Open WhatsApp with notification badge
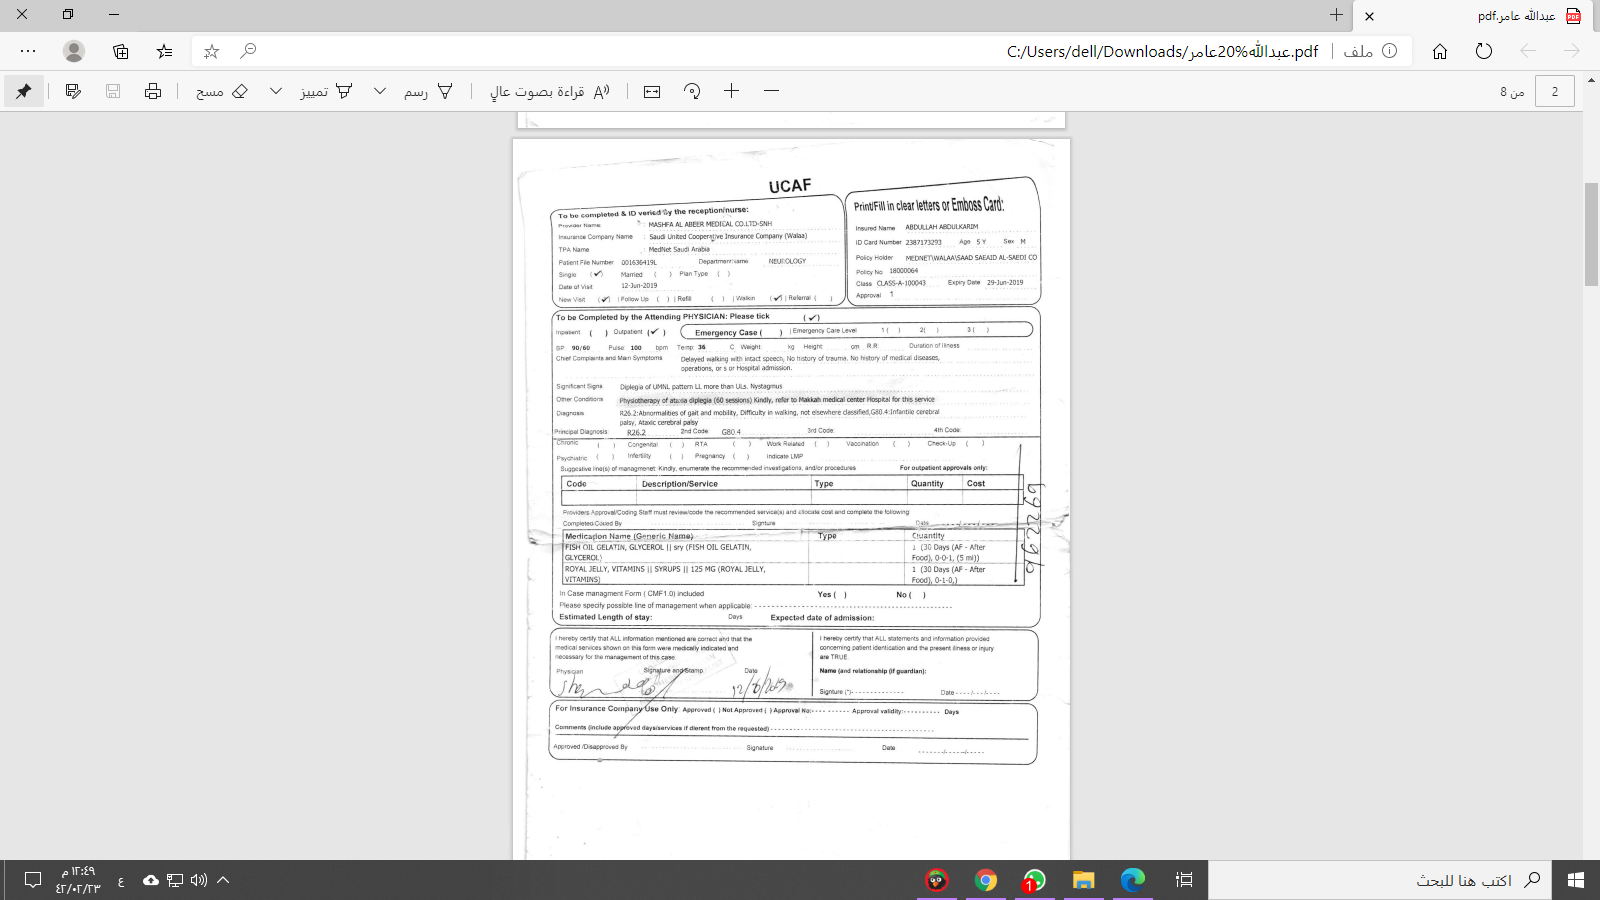Image resolution: width=1600 pixels, height=900 pixels. (1034, 880)
